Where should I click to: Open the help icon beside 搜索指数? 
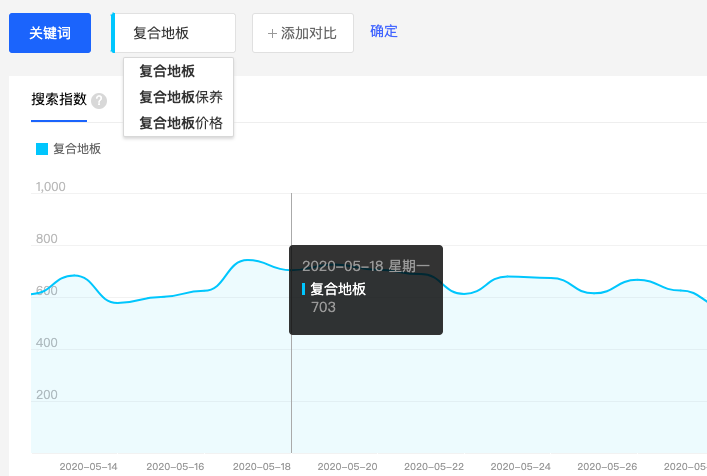pos(99,100)
